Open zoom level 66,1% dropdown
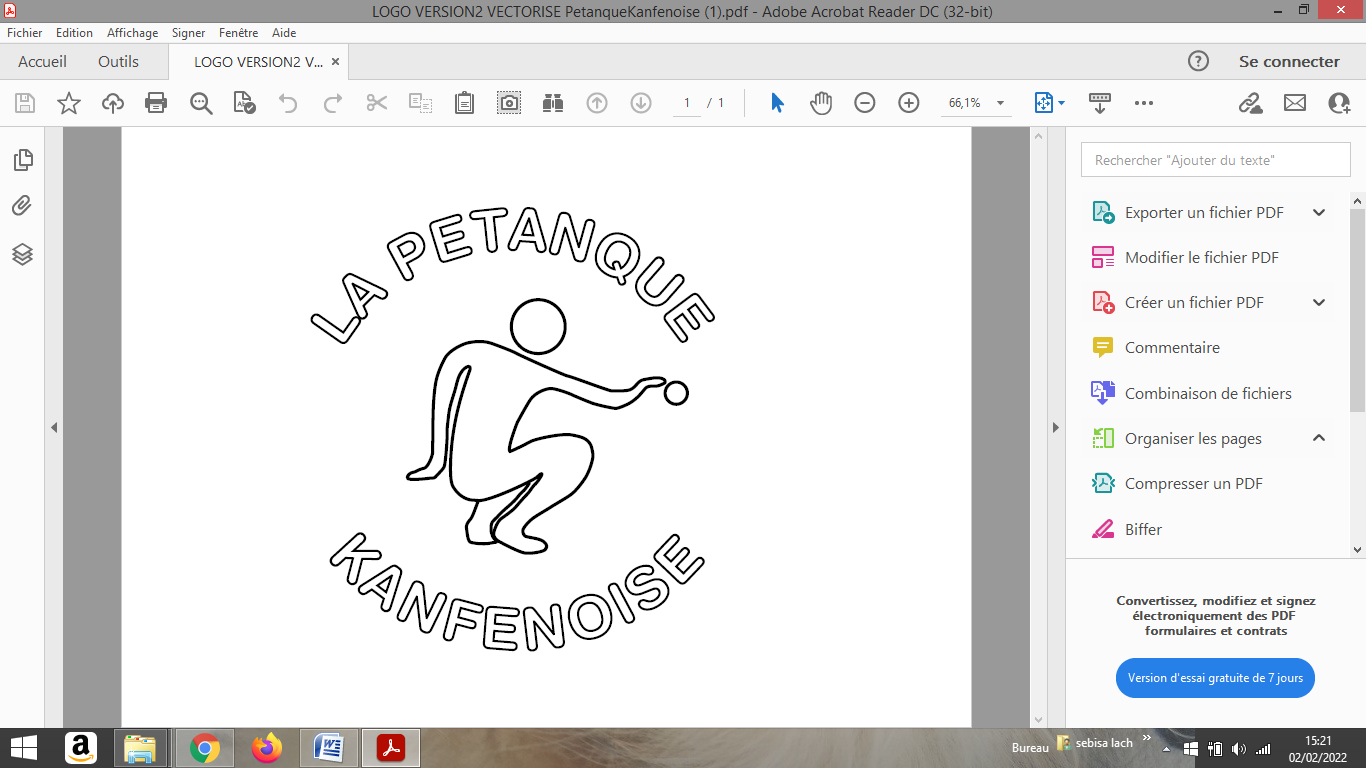Screen dimensions: 1366x768 [1000, 103]
